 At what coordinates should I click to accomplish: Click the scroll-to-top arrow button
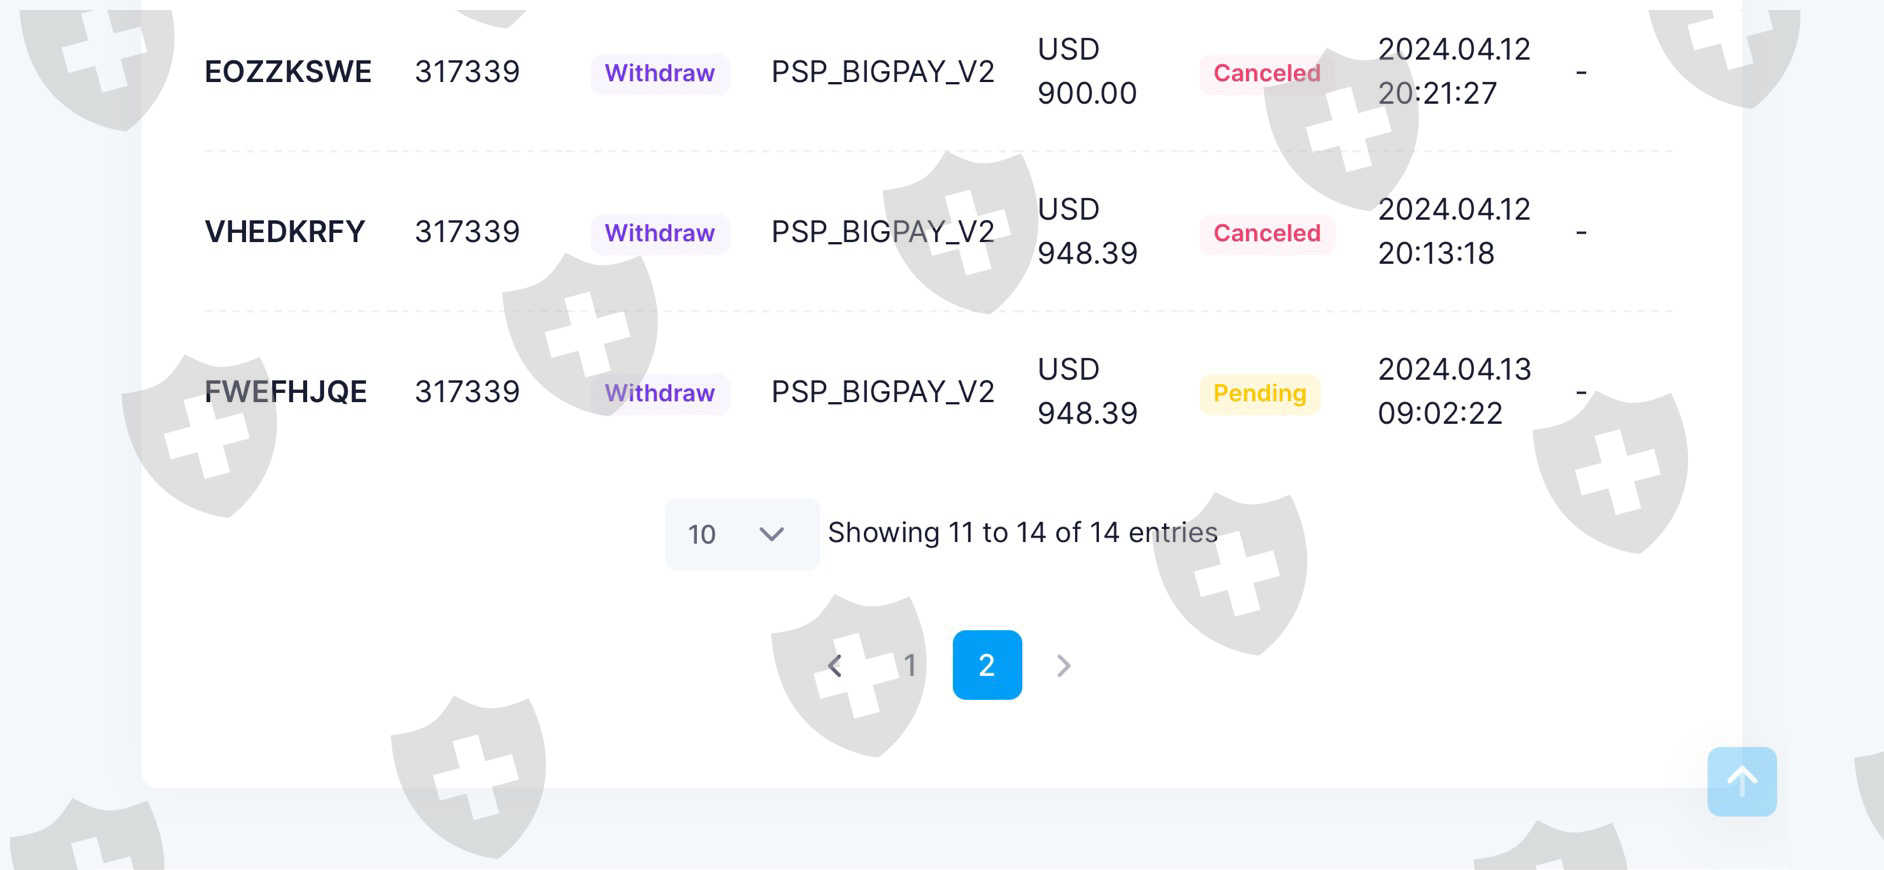click(1741, 781)
